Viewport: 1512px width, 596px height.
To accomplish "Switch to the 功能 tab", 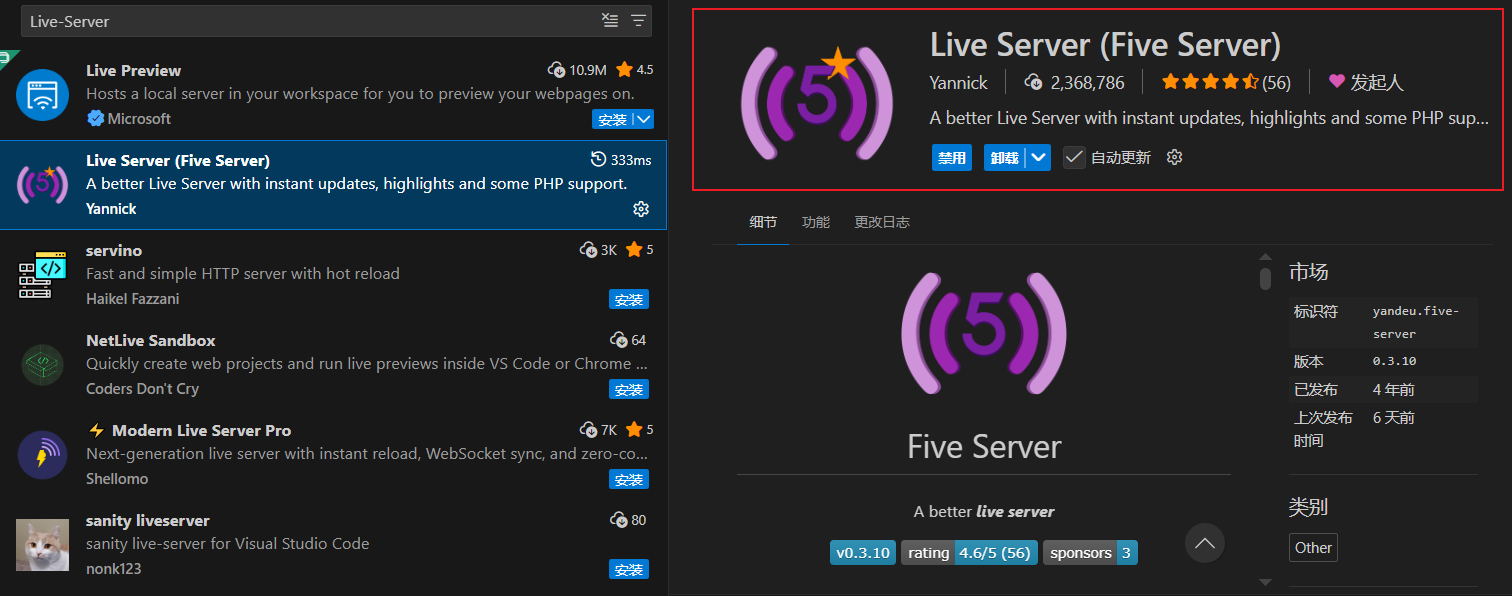I will click(816, 222).
